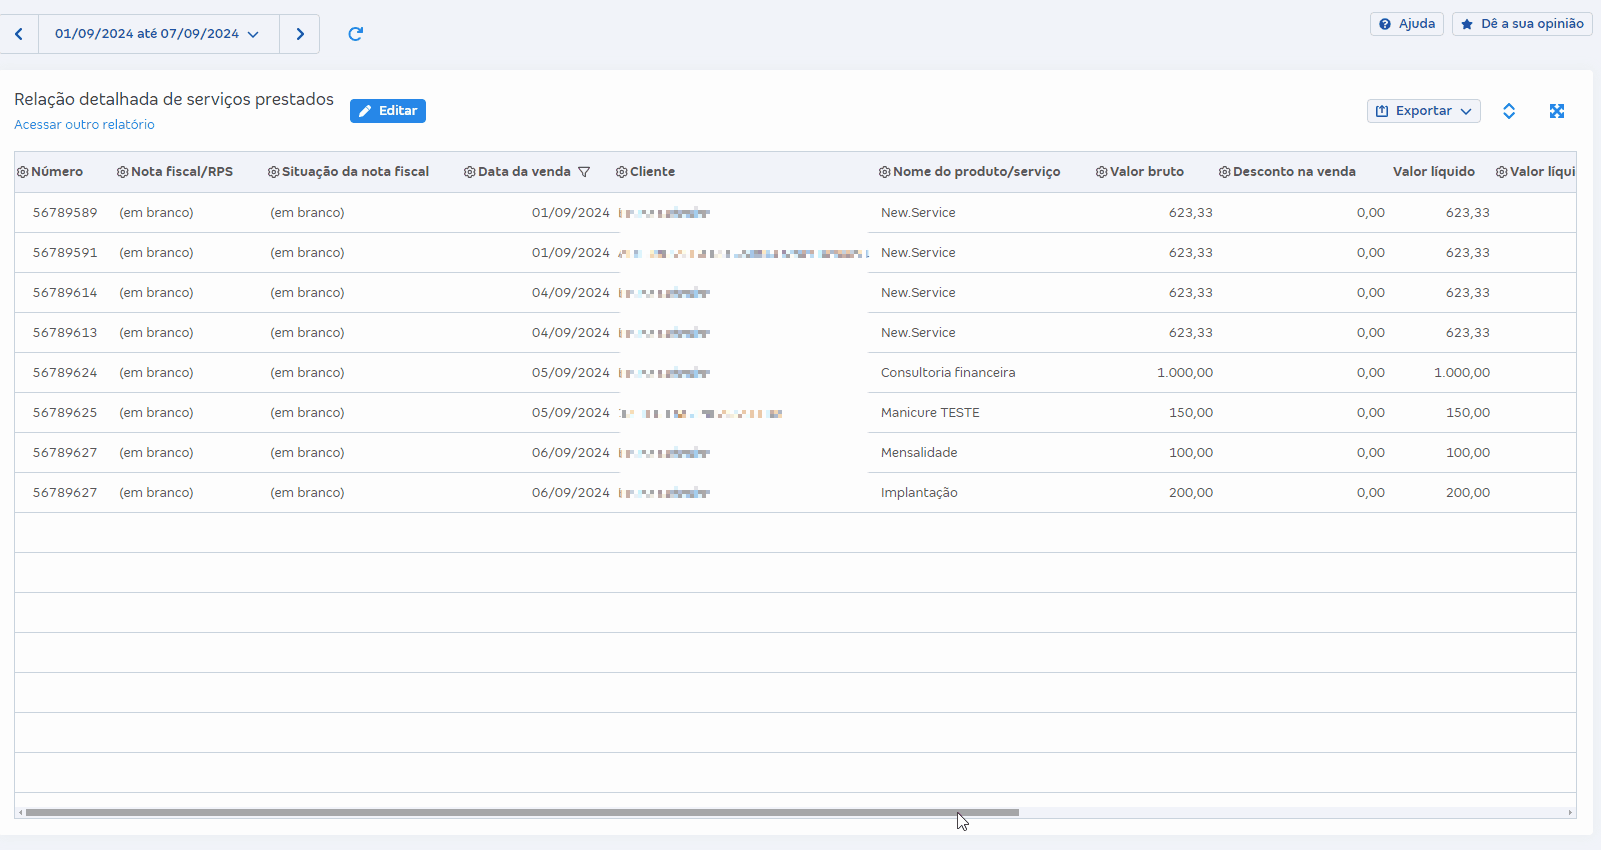Expand the Exportar dropdown
This screenshot has width=1601, height=850.
point(1423,111)
